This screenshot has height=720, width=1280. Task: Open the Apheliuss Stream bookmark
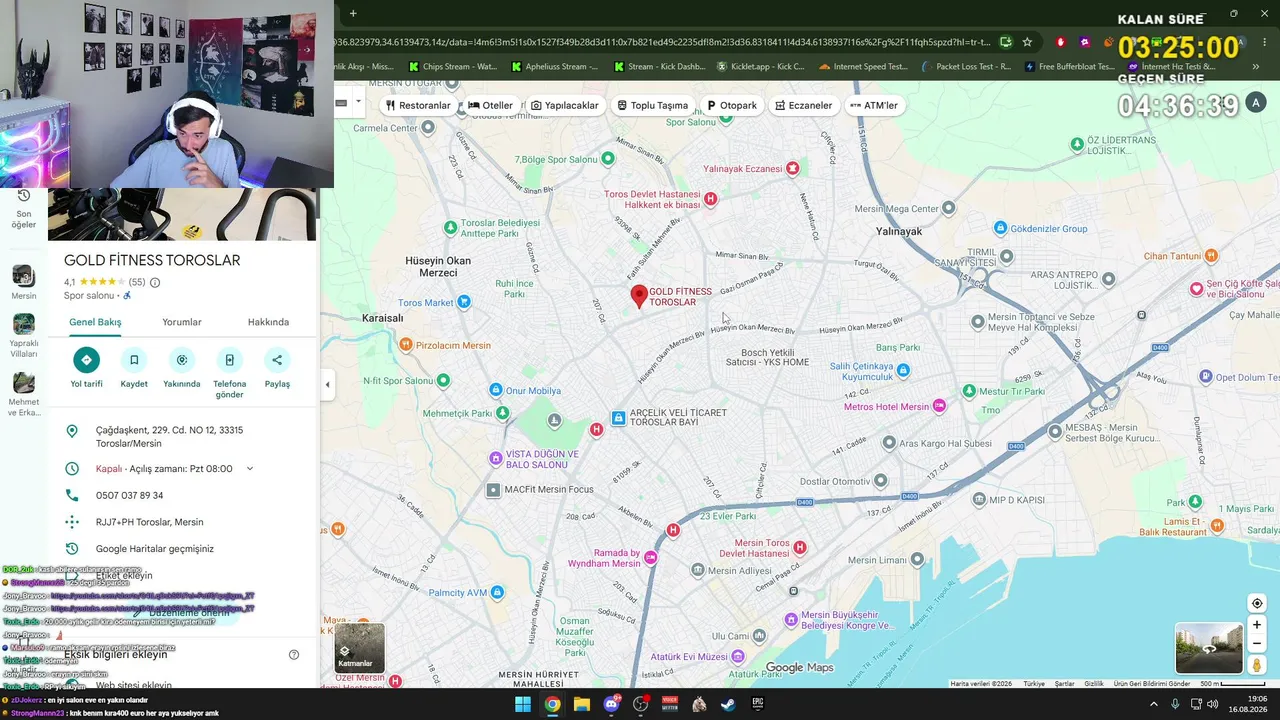coord(555,67)
